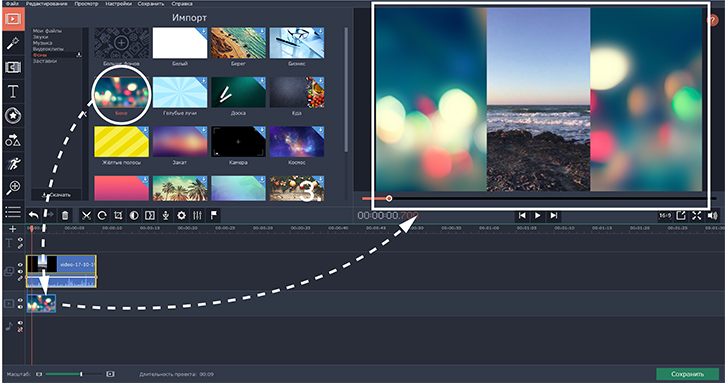The width and height of the screenshot is (728, 383).
Task: Select Видеоклипы in import list
Action: click(48, 49)
